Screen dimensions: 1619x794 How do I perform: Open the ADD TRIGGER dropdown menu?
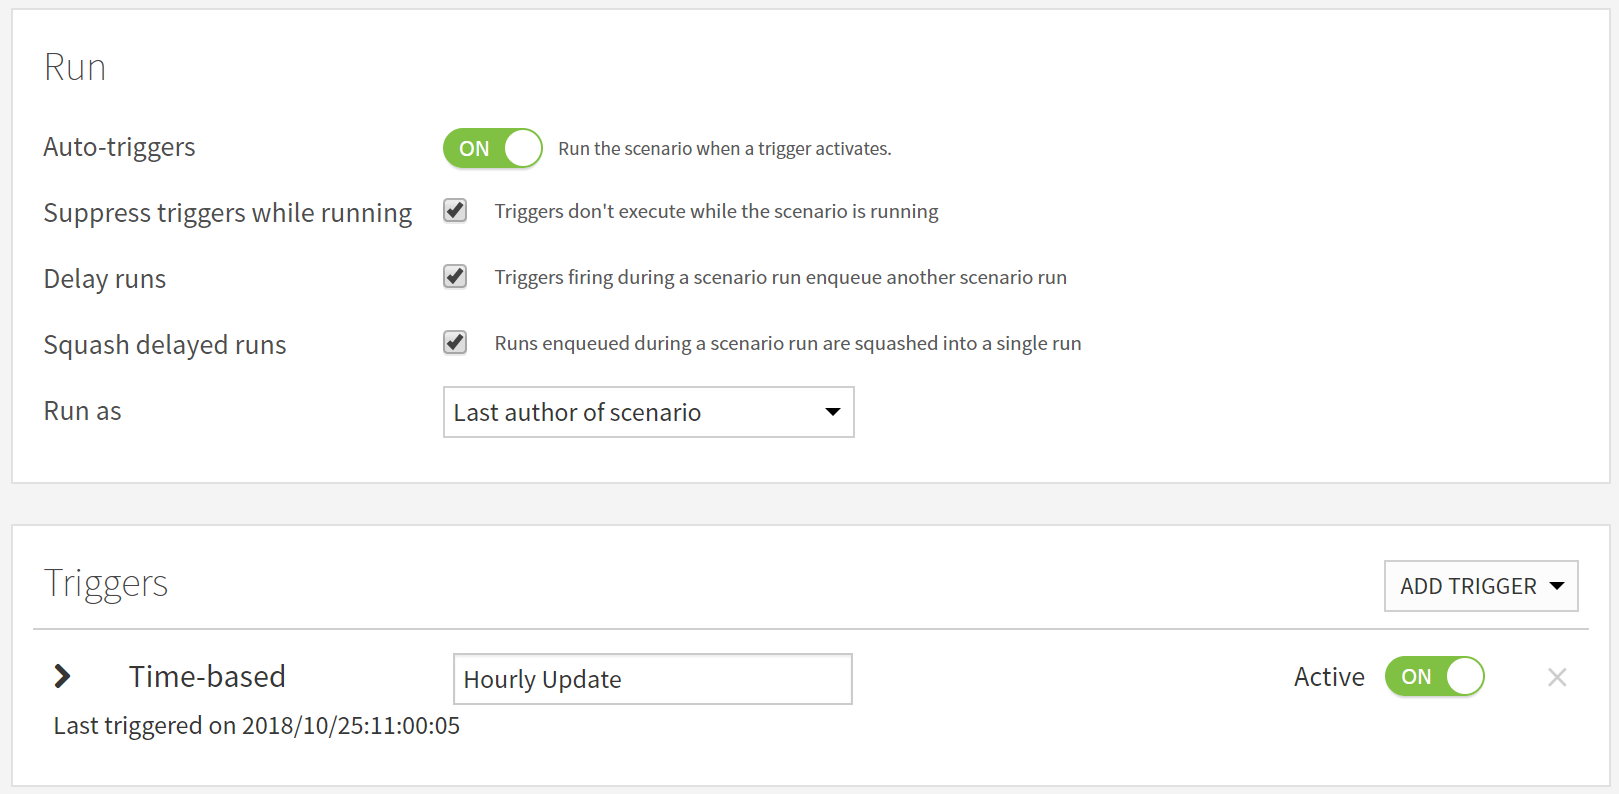point(1481,586)
